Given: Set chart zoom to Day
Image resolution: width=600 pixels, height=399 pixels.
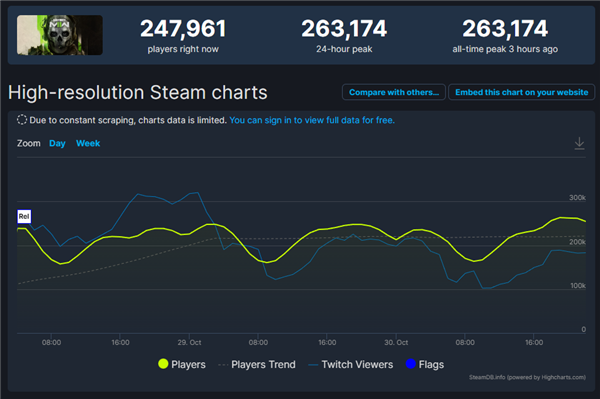Looking at the screenshot, I should pos(57,143).
